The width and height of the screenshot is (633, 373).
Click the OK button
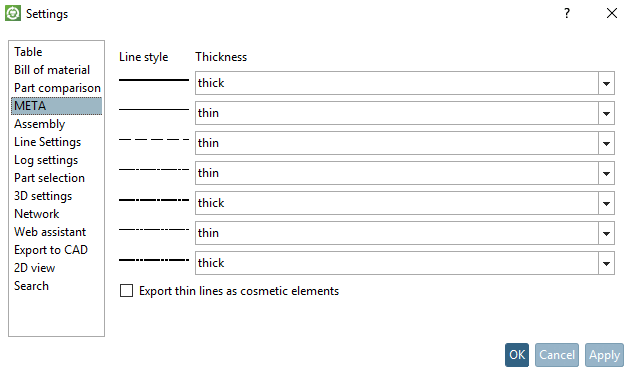pos(517,355)
